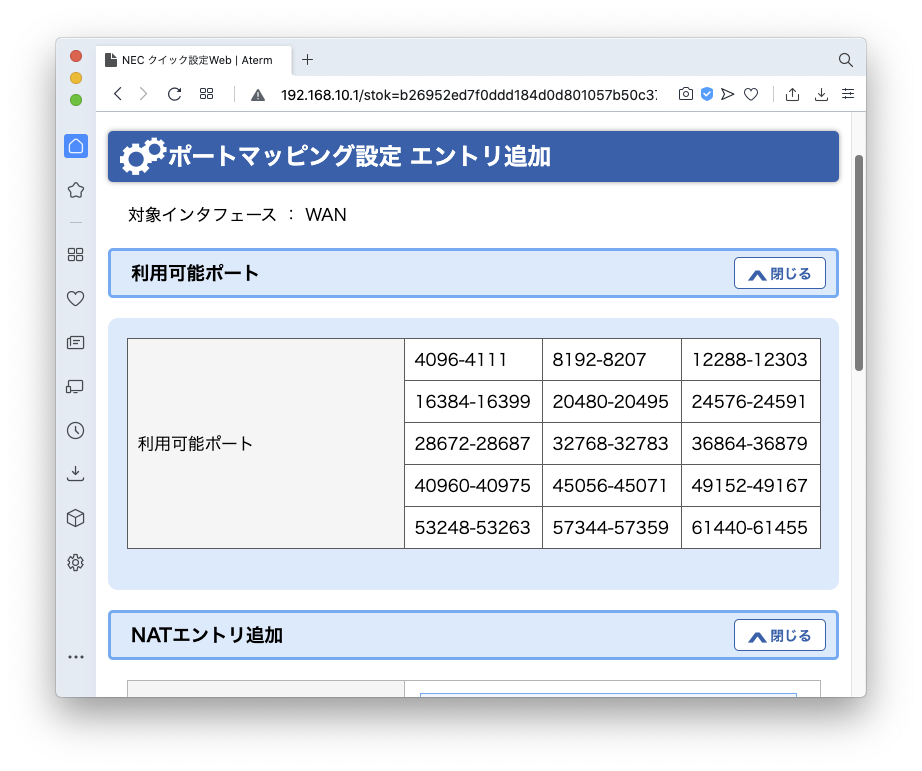Open Downloads from the sidebar
Viewport: 922px width, 771px height.
(x=76, y=474)
